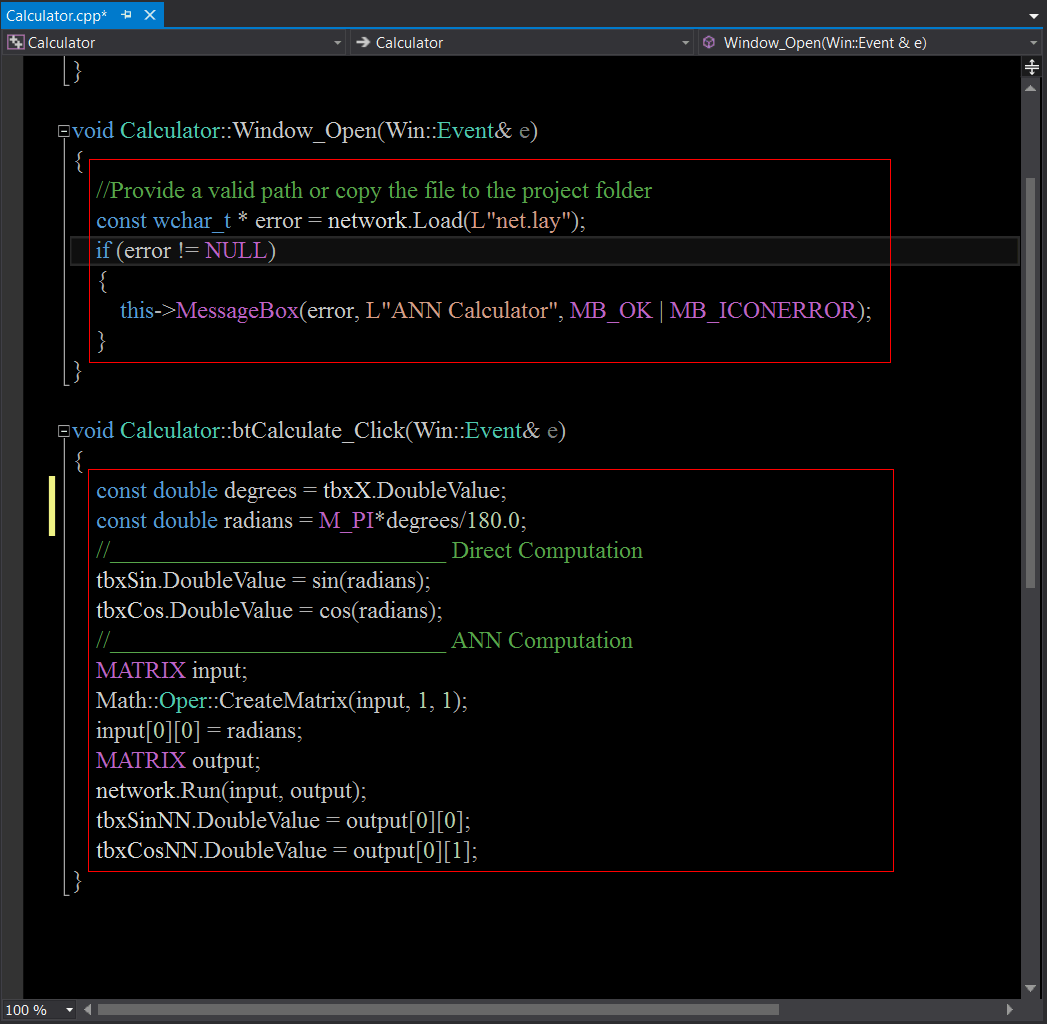Click the horizontal scrollbar left arrow
Viewport: 1047px width, 1024px height.
point(87,1009)
